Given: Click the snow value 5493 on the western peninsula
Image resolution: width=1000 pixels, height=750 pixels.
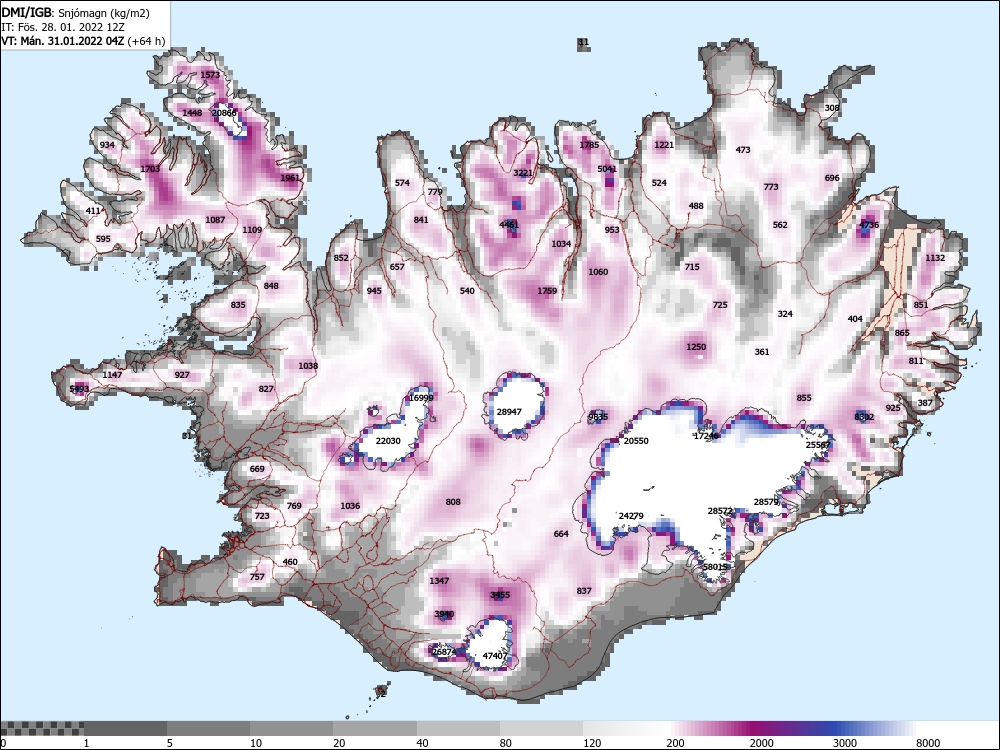Looking at the screenshot, I should point(79,388).
